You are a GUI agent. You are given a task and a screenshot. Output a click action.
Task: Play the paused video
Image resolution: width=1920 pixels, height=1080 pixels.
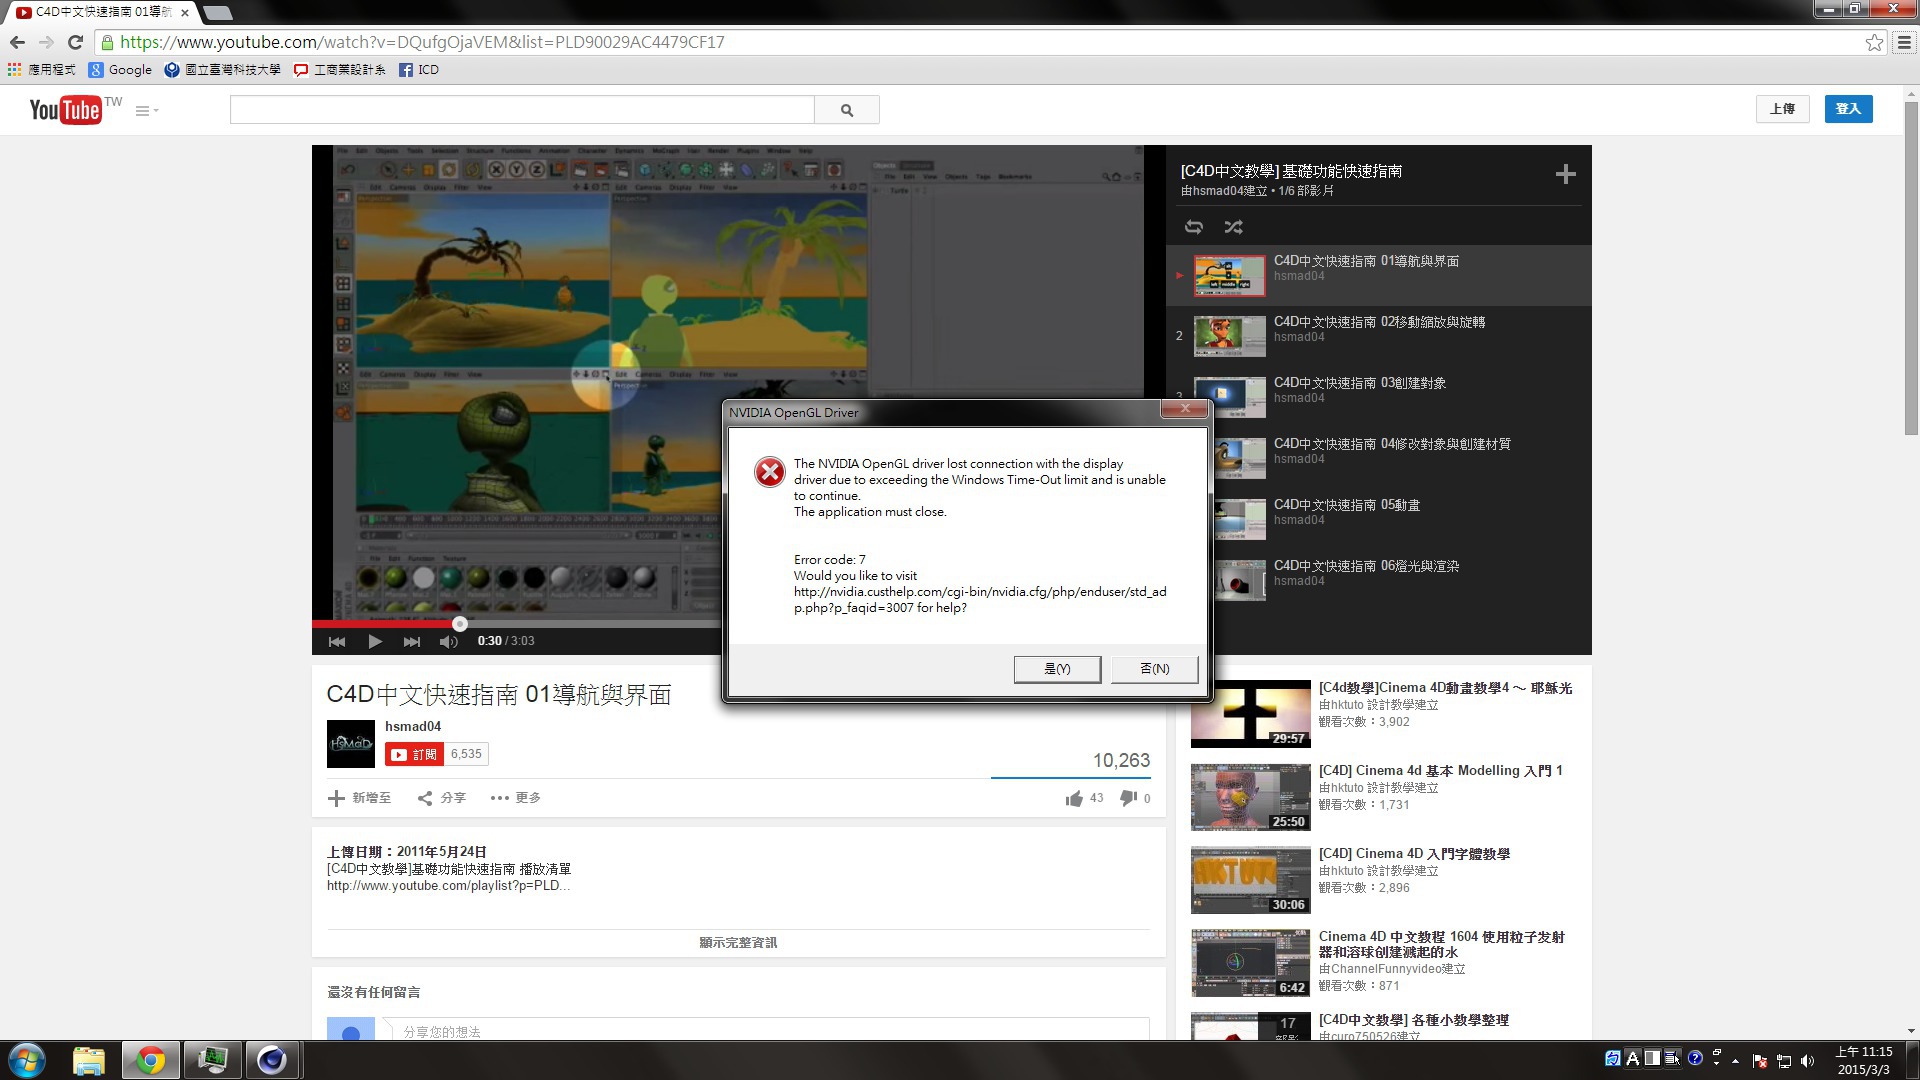click(374, 641)
